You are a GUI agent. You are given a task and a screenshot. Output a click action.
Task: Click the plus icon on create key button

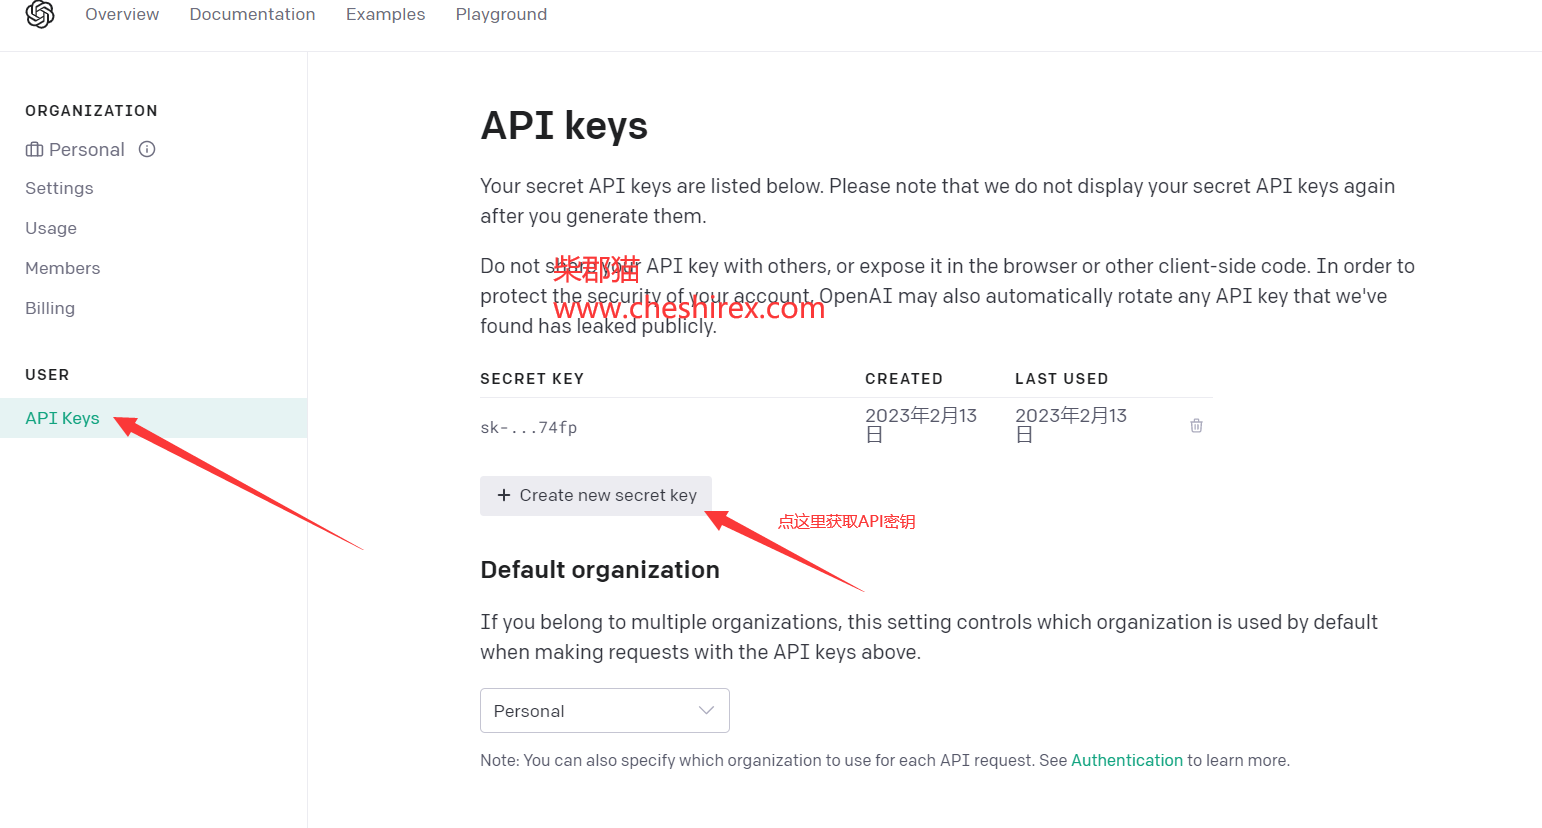pyautogui.click(x=504, y=495)
